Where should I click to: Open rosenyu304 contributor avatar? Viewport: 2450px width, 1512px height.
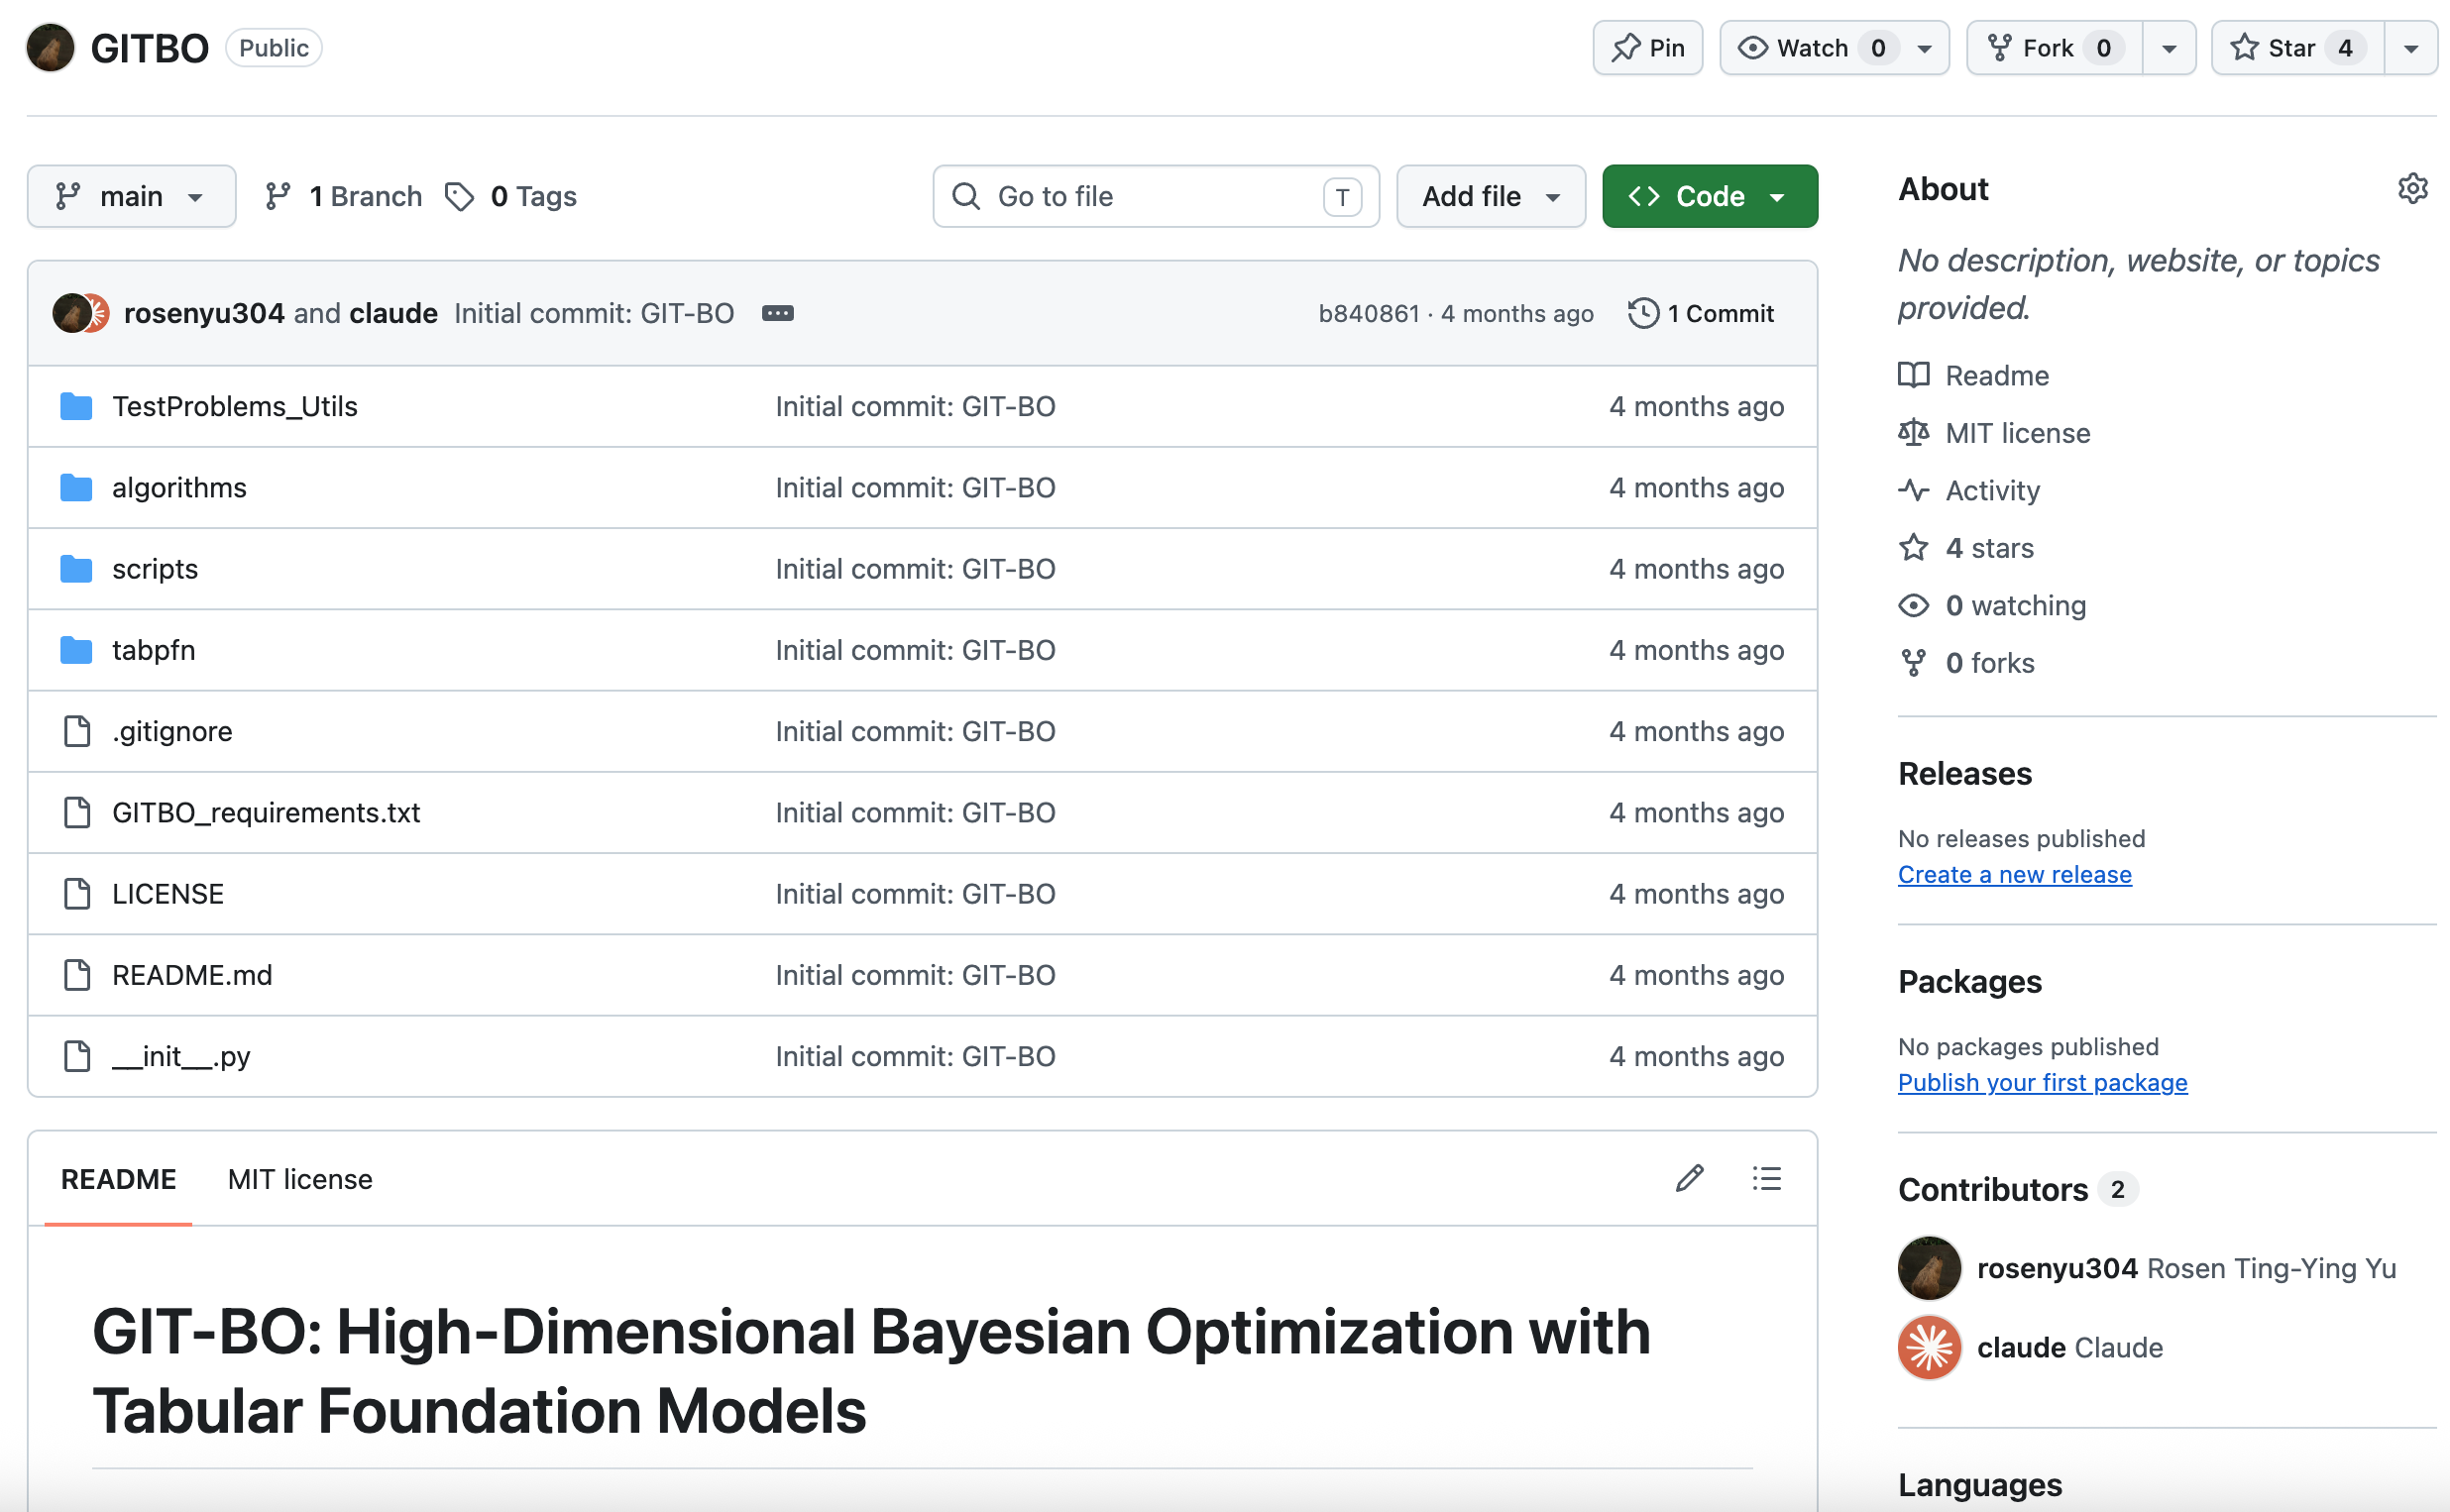pos(1928,1268)
